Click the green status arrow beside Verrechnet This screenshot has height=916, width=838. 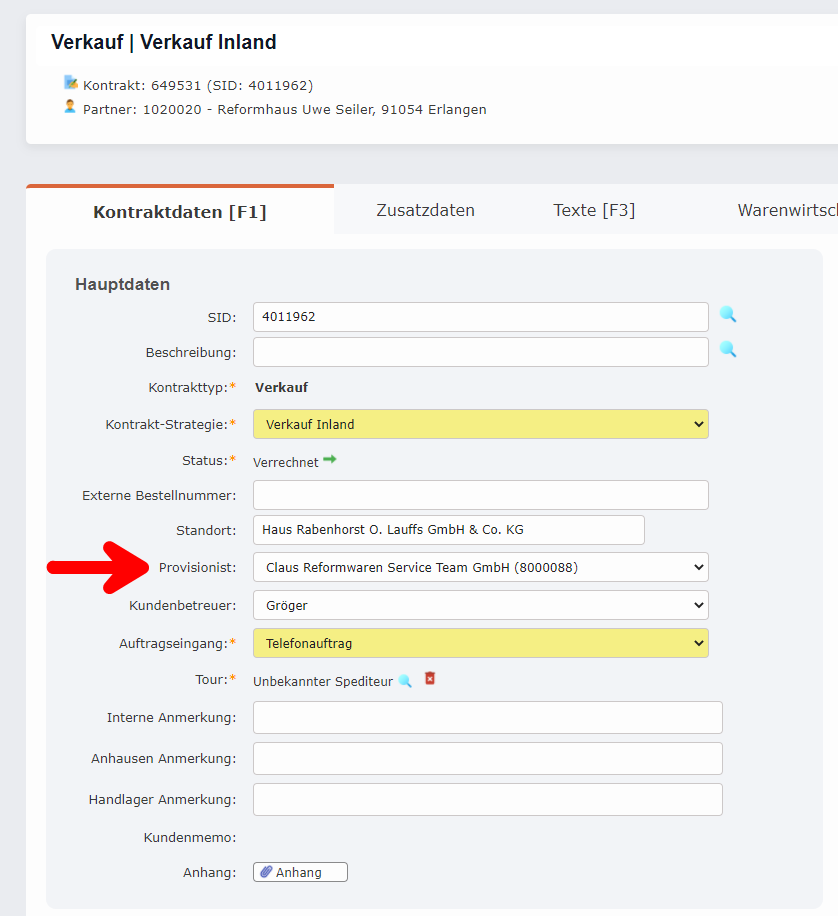click(330, 460)
